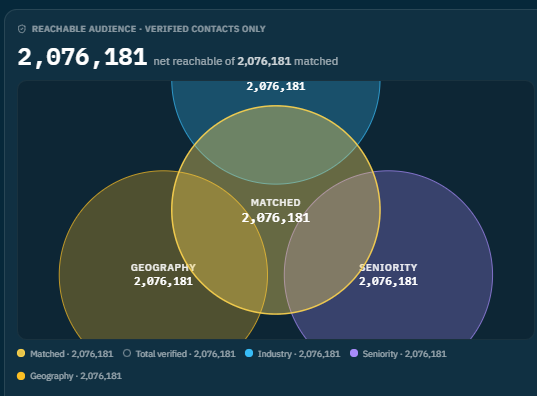This screenshot has height=396, width=537.
Task: Click the 'Matched · 2,076,181' legend text
Action: (x=72, y=354)
